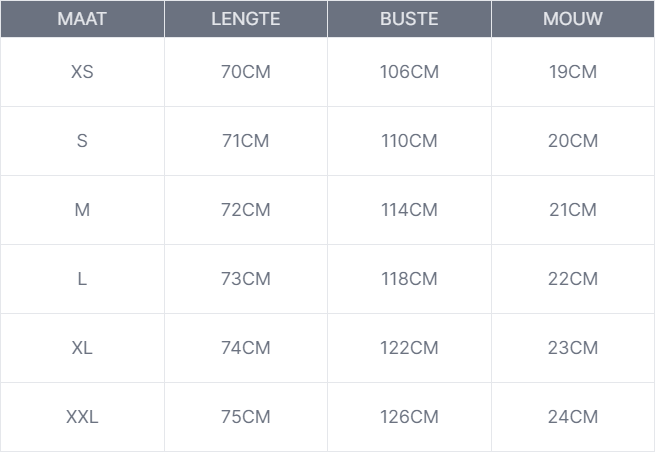Click the XXL size cell
This screenshot has height=452, width=655.
coord(82,417)
